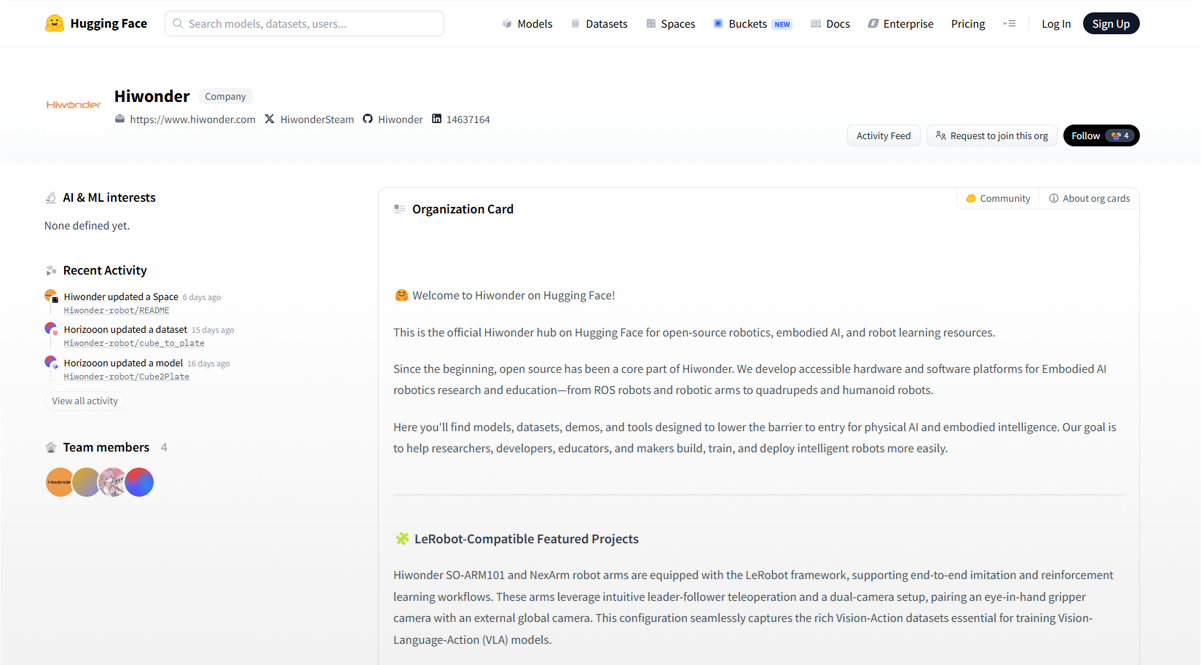Open the Datasets page
Viewport: 1201px width, 665px height.
point(599,23)
